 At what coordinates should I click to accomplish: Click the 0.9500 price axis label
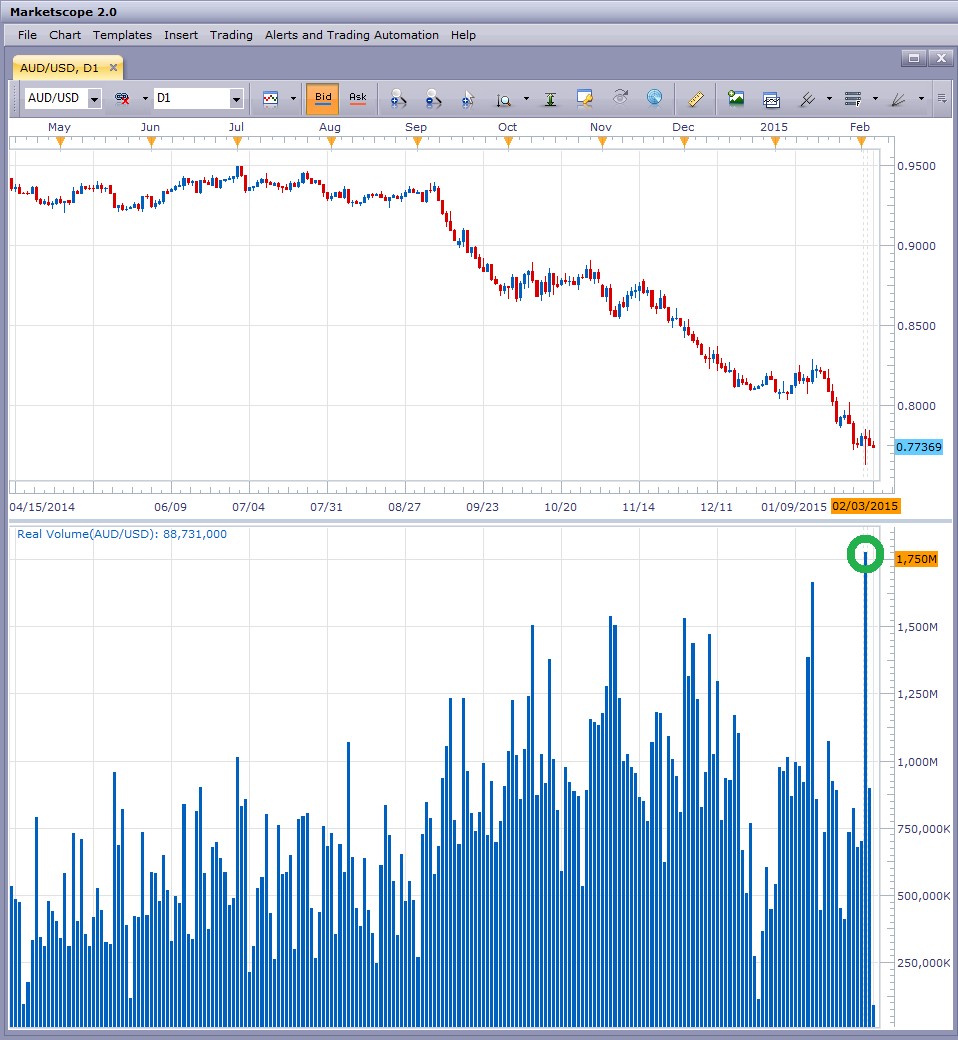coord(916,166)
